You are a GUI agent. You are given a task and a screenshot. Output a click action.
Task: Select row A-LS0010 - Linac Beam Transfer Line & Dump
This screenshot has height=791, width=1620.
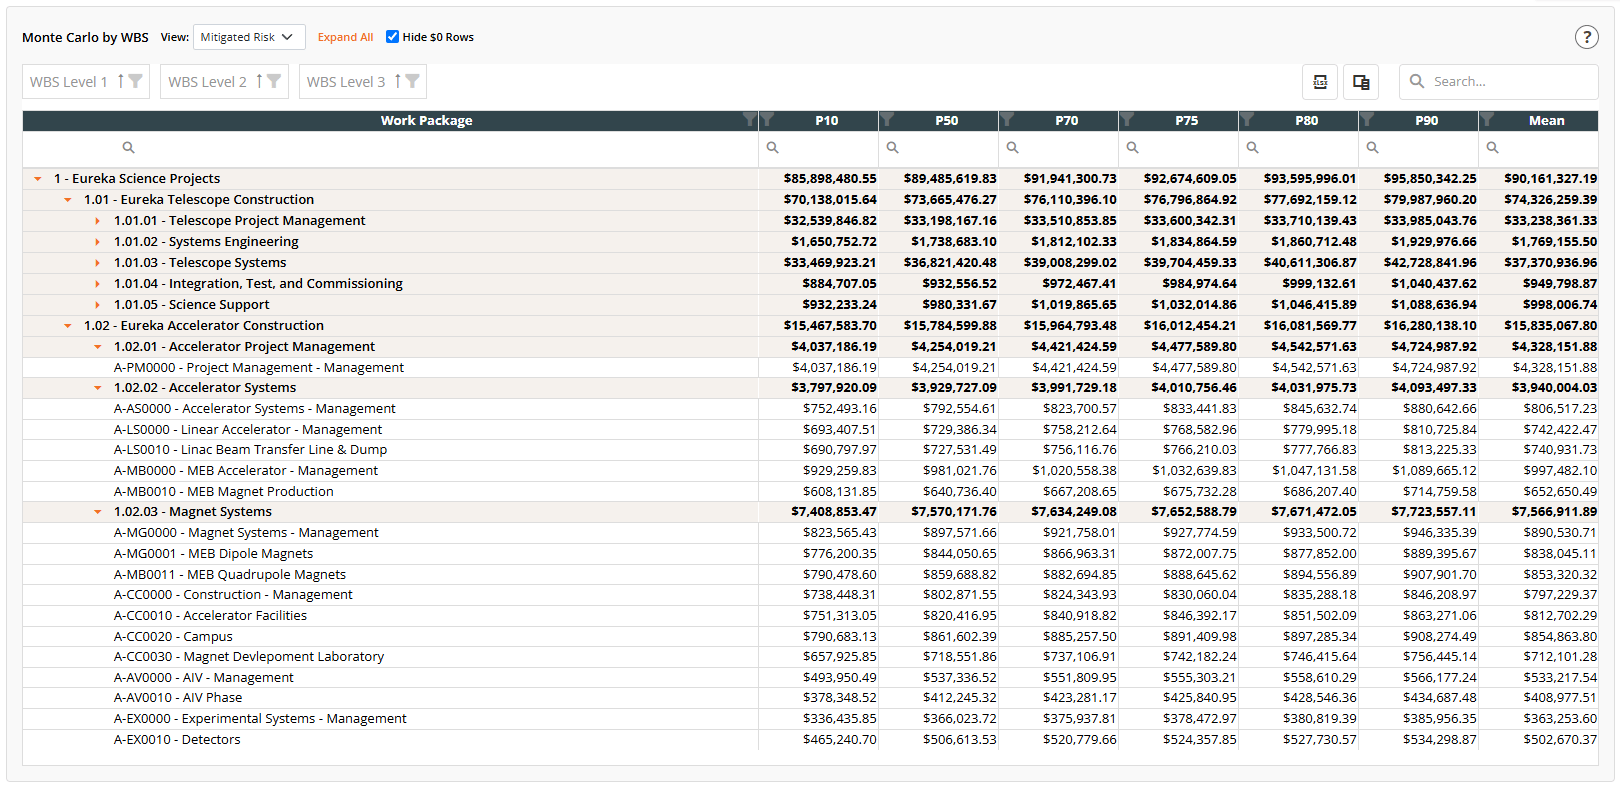pyautogui.click(x=810, y=450)
